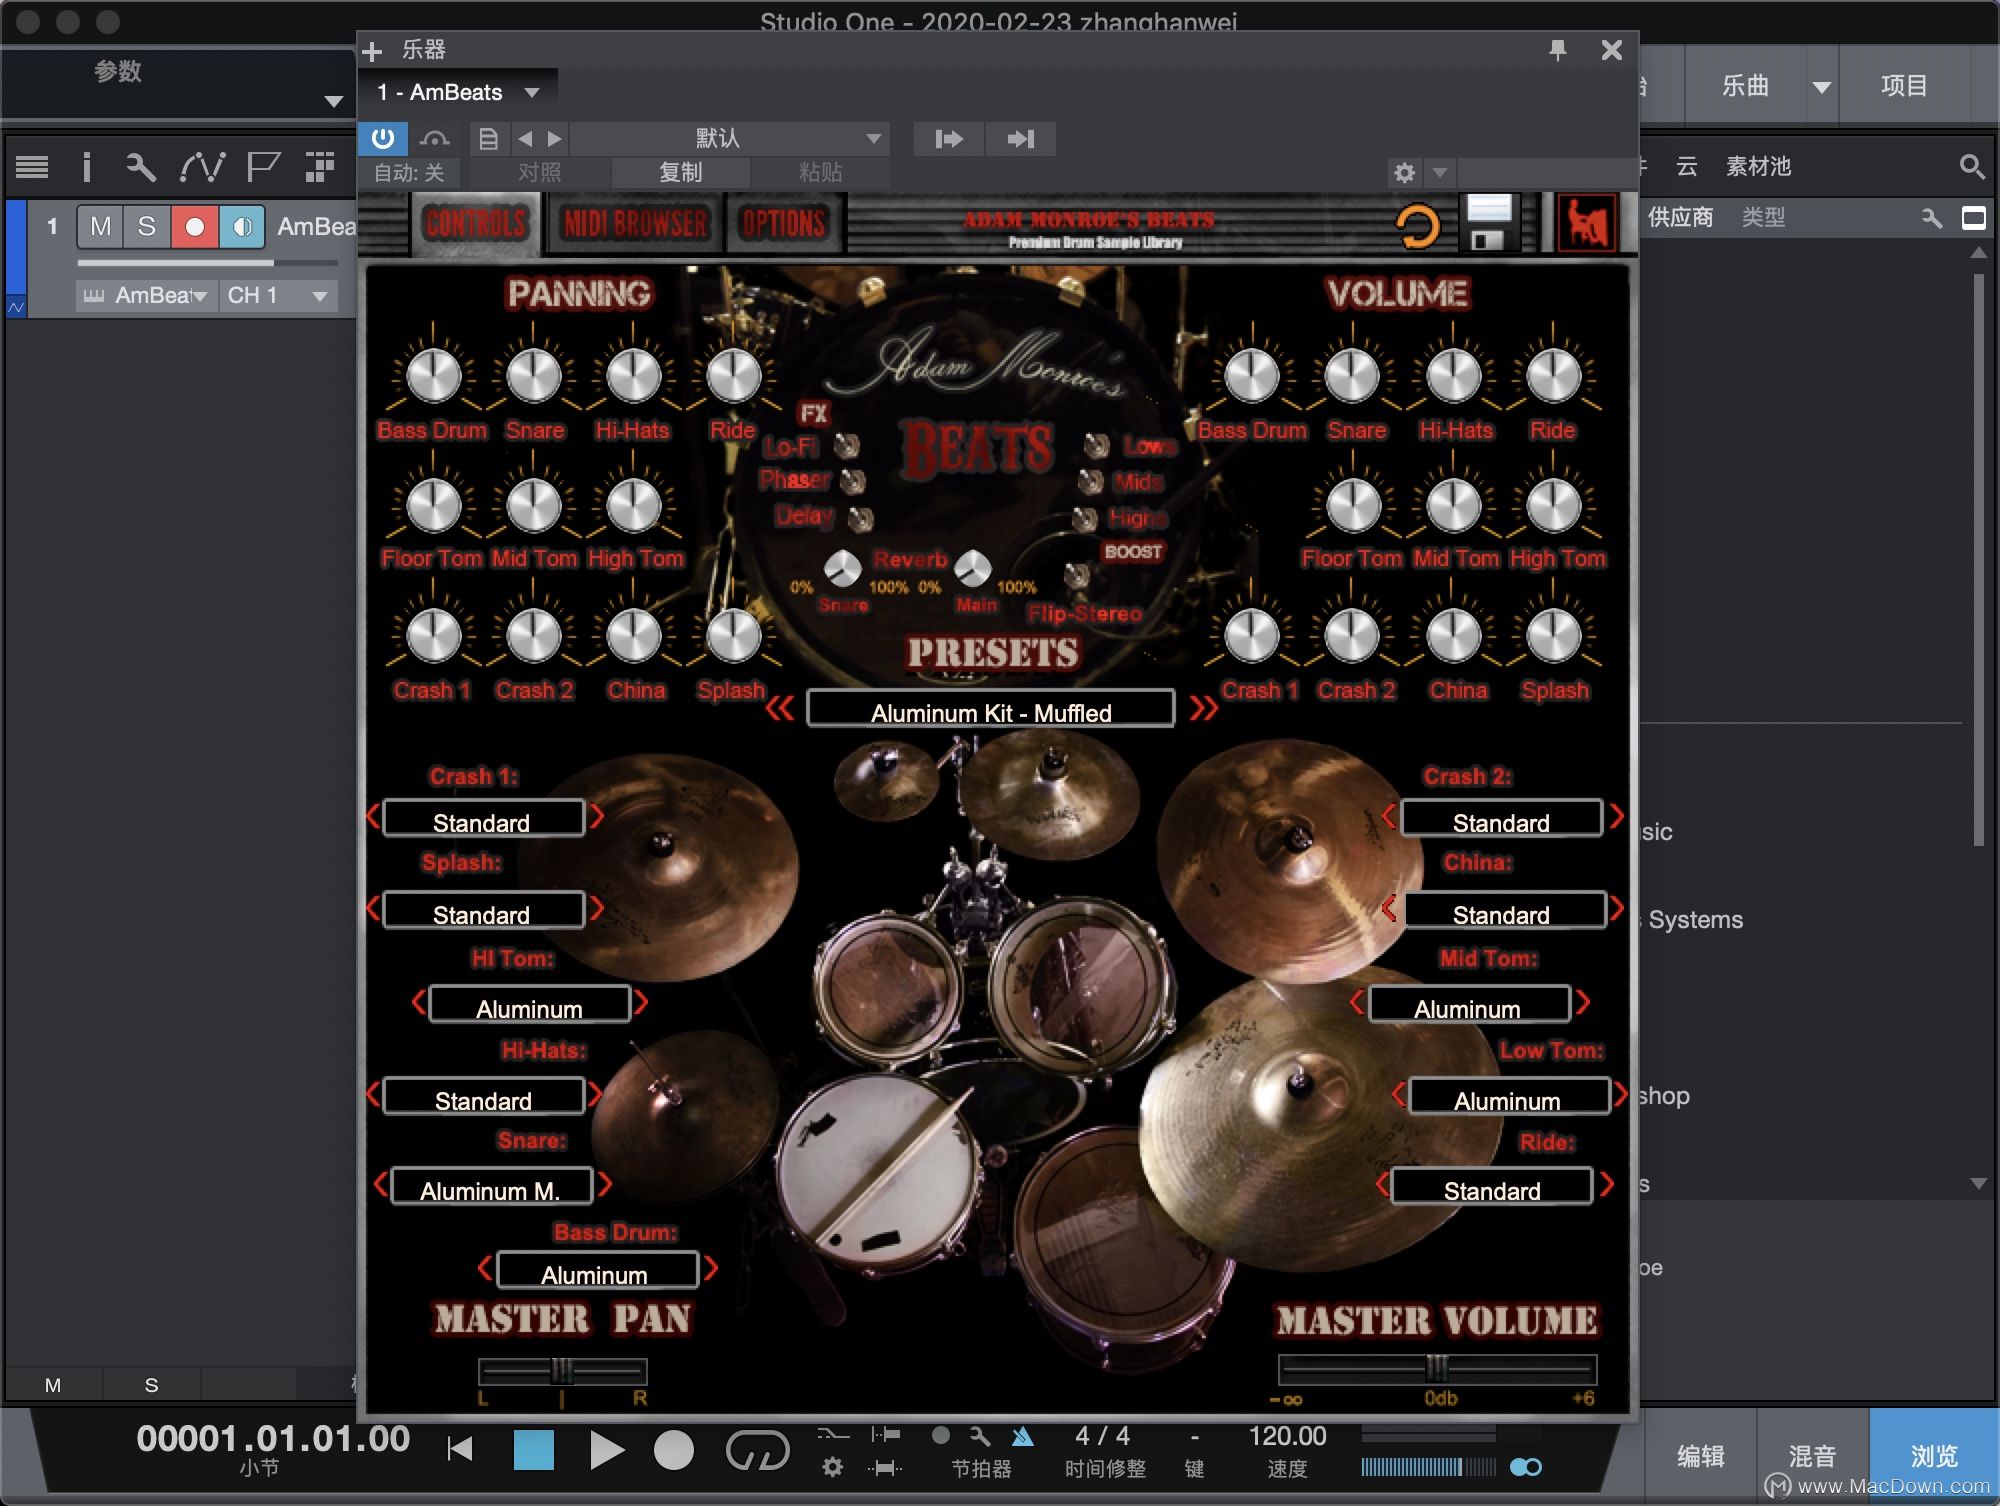Open the 混音 mix view tab
The width and height of the screenshot is (2000, 1506).
click(1813, 1456)
